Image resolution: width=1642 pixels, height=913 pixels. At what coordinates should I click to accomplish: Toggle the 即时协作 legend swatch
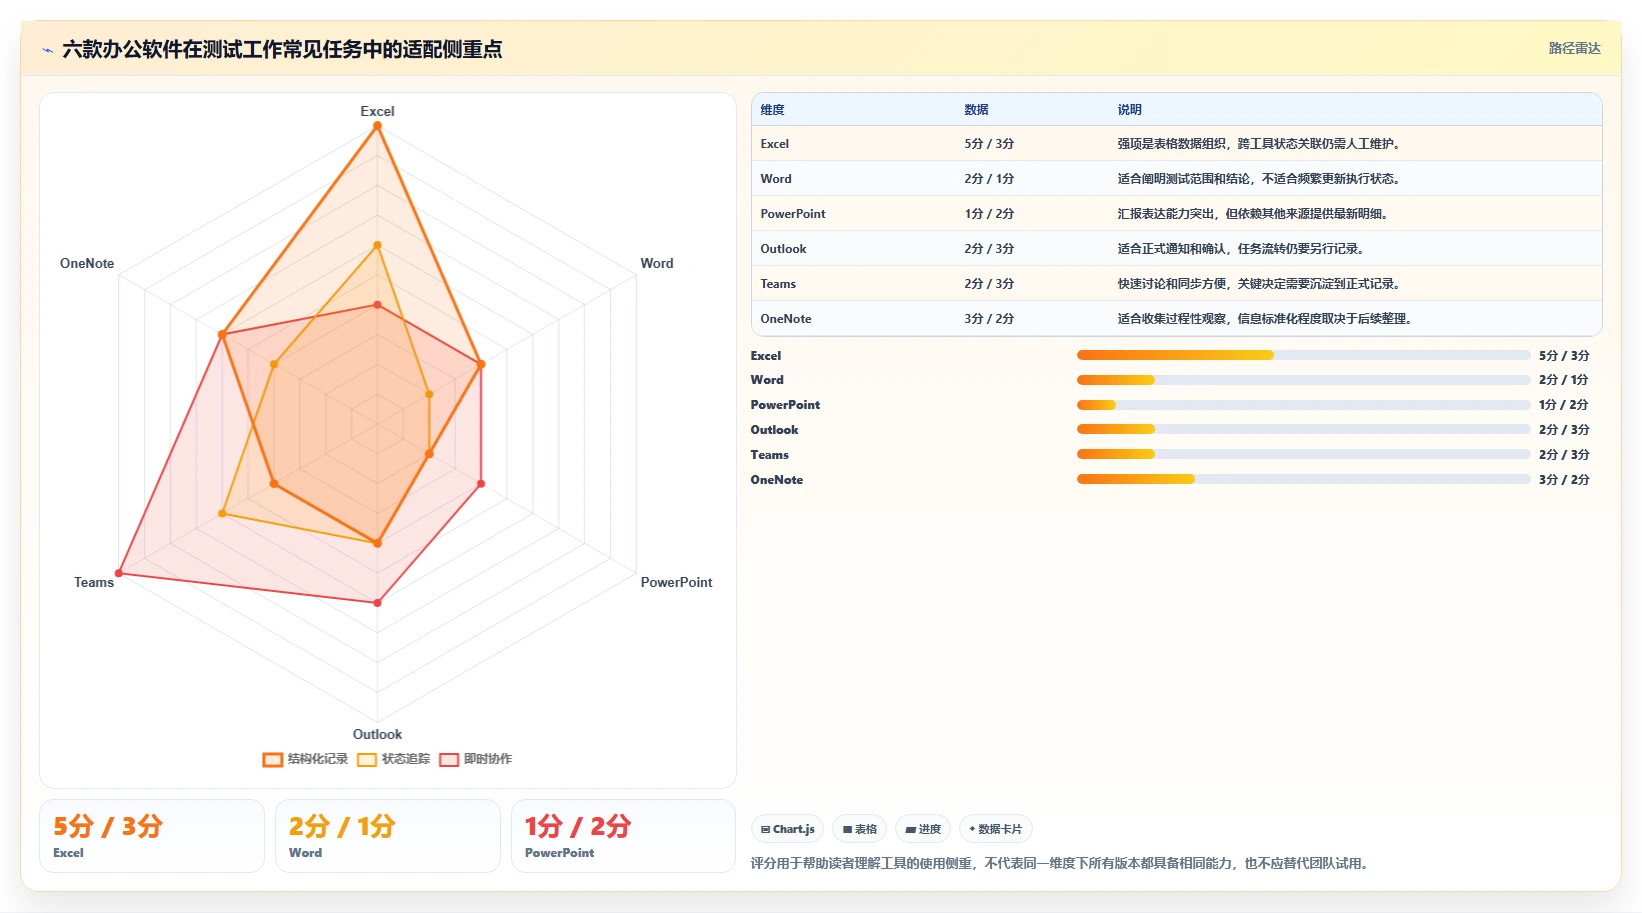(449, 759)
